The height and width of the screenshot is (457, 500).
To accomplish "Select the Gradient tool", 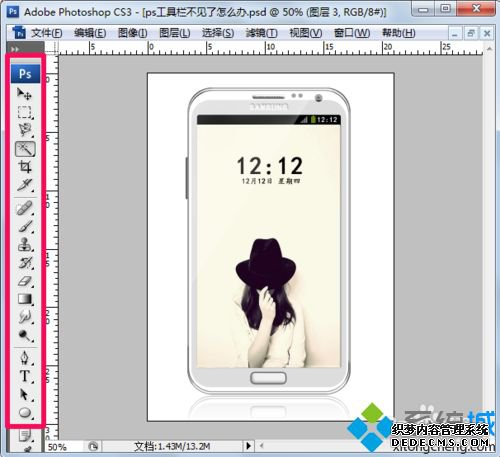I will tap(24, 299).
